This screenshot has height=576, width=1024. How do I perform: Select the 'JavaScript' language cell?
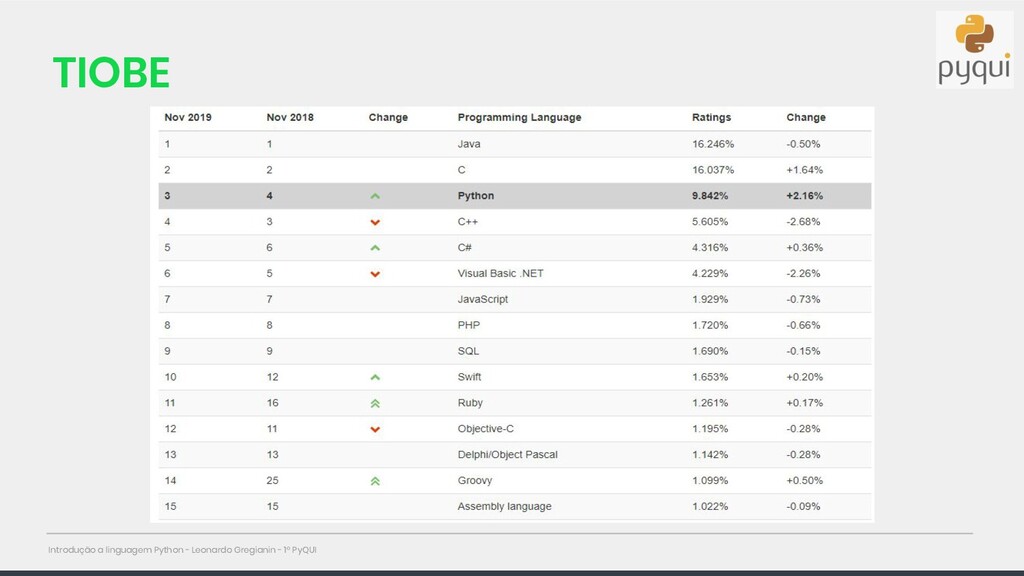(x=483, y=299)
